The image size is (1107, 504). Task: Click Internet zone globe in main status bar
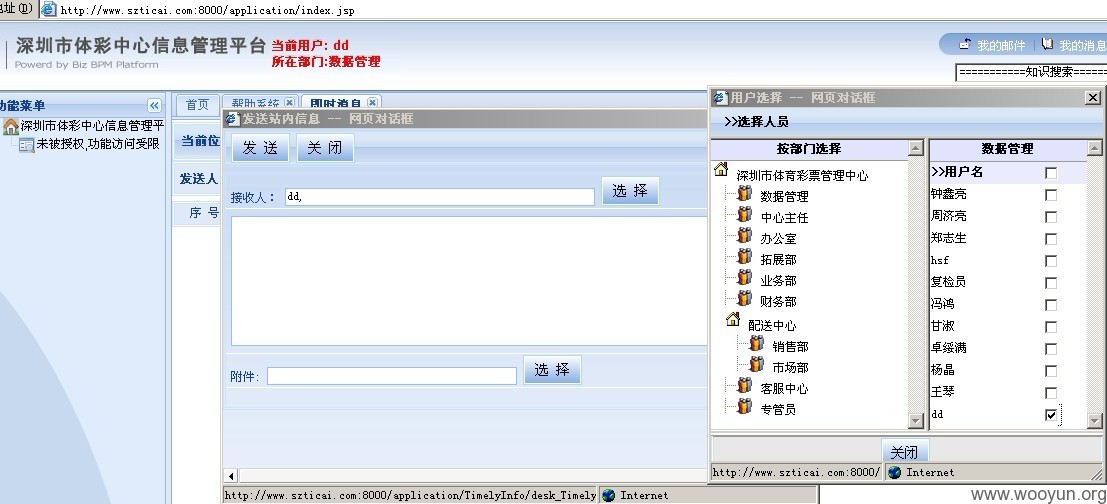(608, 496)
